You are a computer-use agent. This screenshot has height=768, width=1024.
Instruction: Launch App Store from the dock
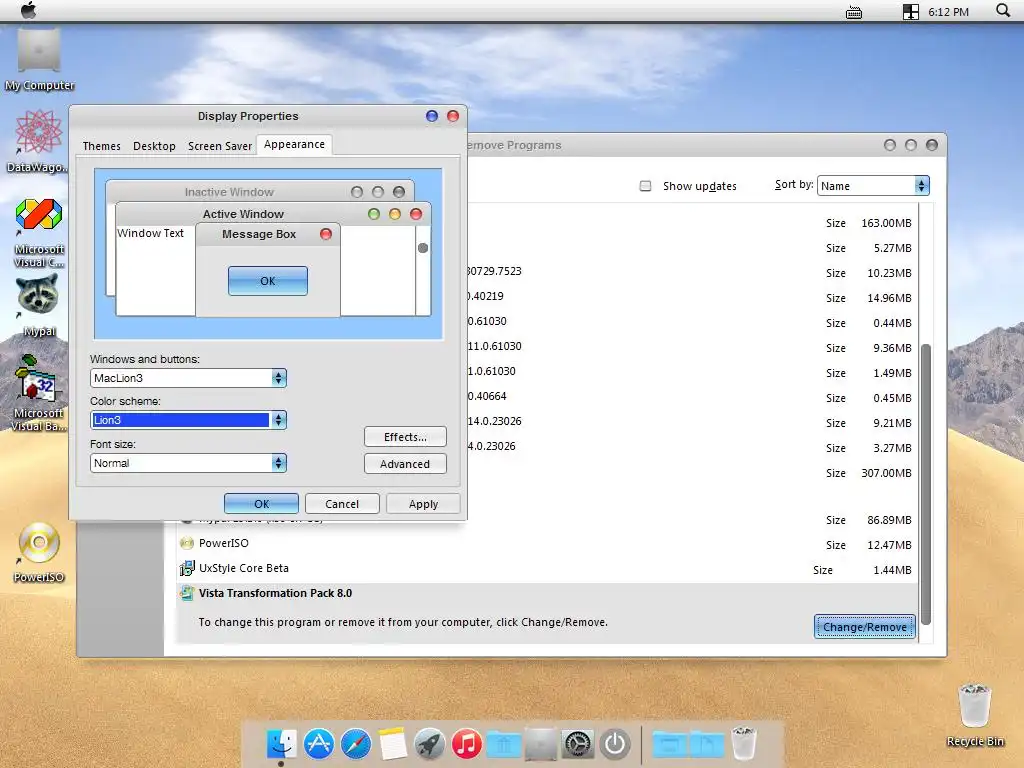[319, 744]
